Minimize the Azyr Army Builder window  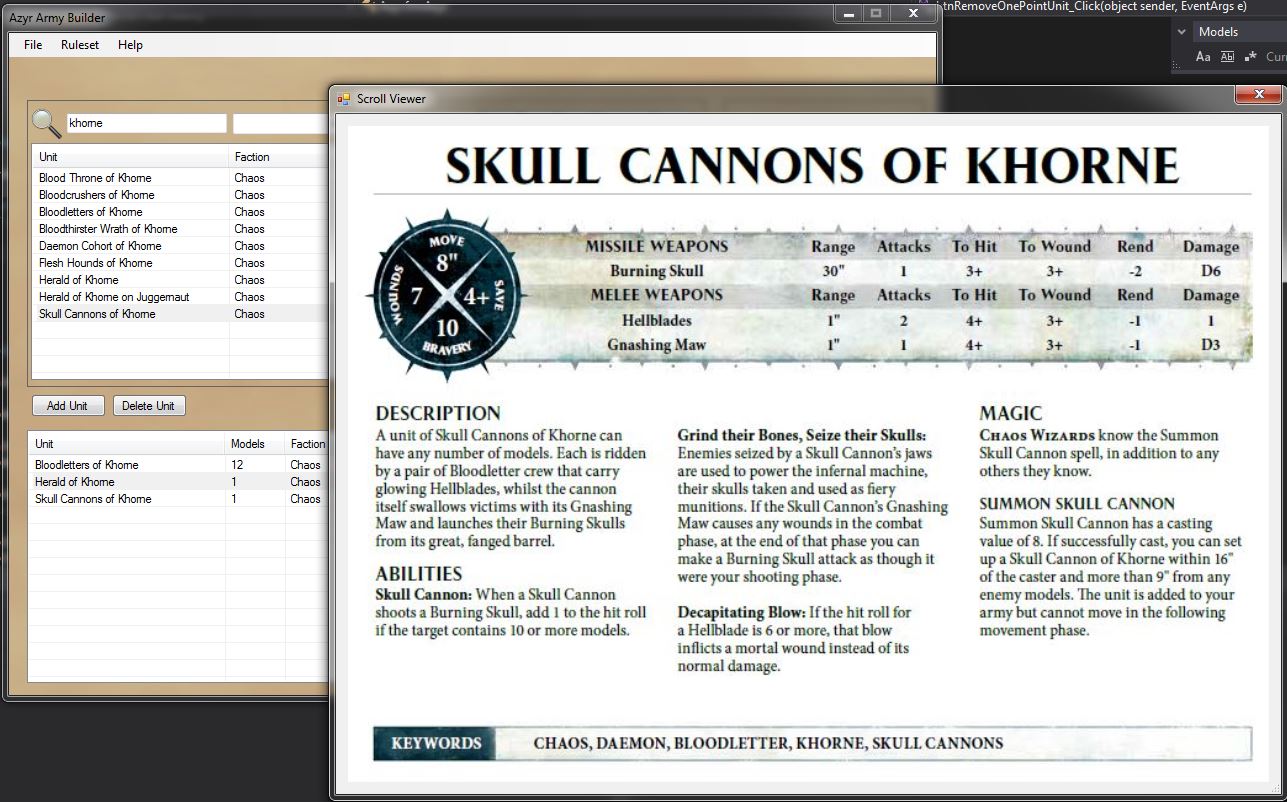pos(848,14)
